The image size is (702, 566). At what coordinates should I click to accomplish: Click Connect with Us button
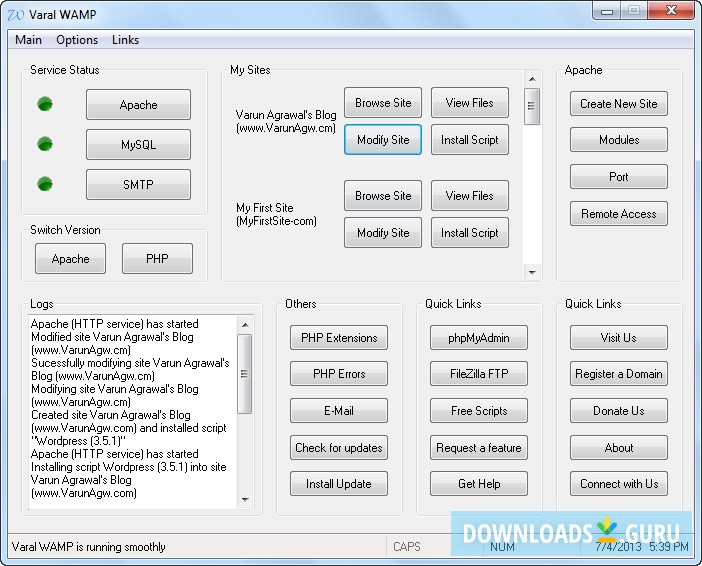[x=619, y=484]
